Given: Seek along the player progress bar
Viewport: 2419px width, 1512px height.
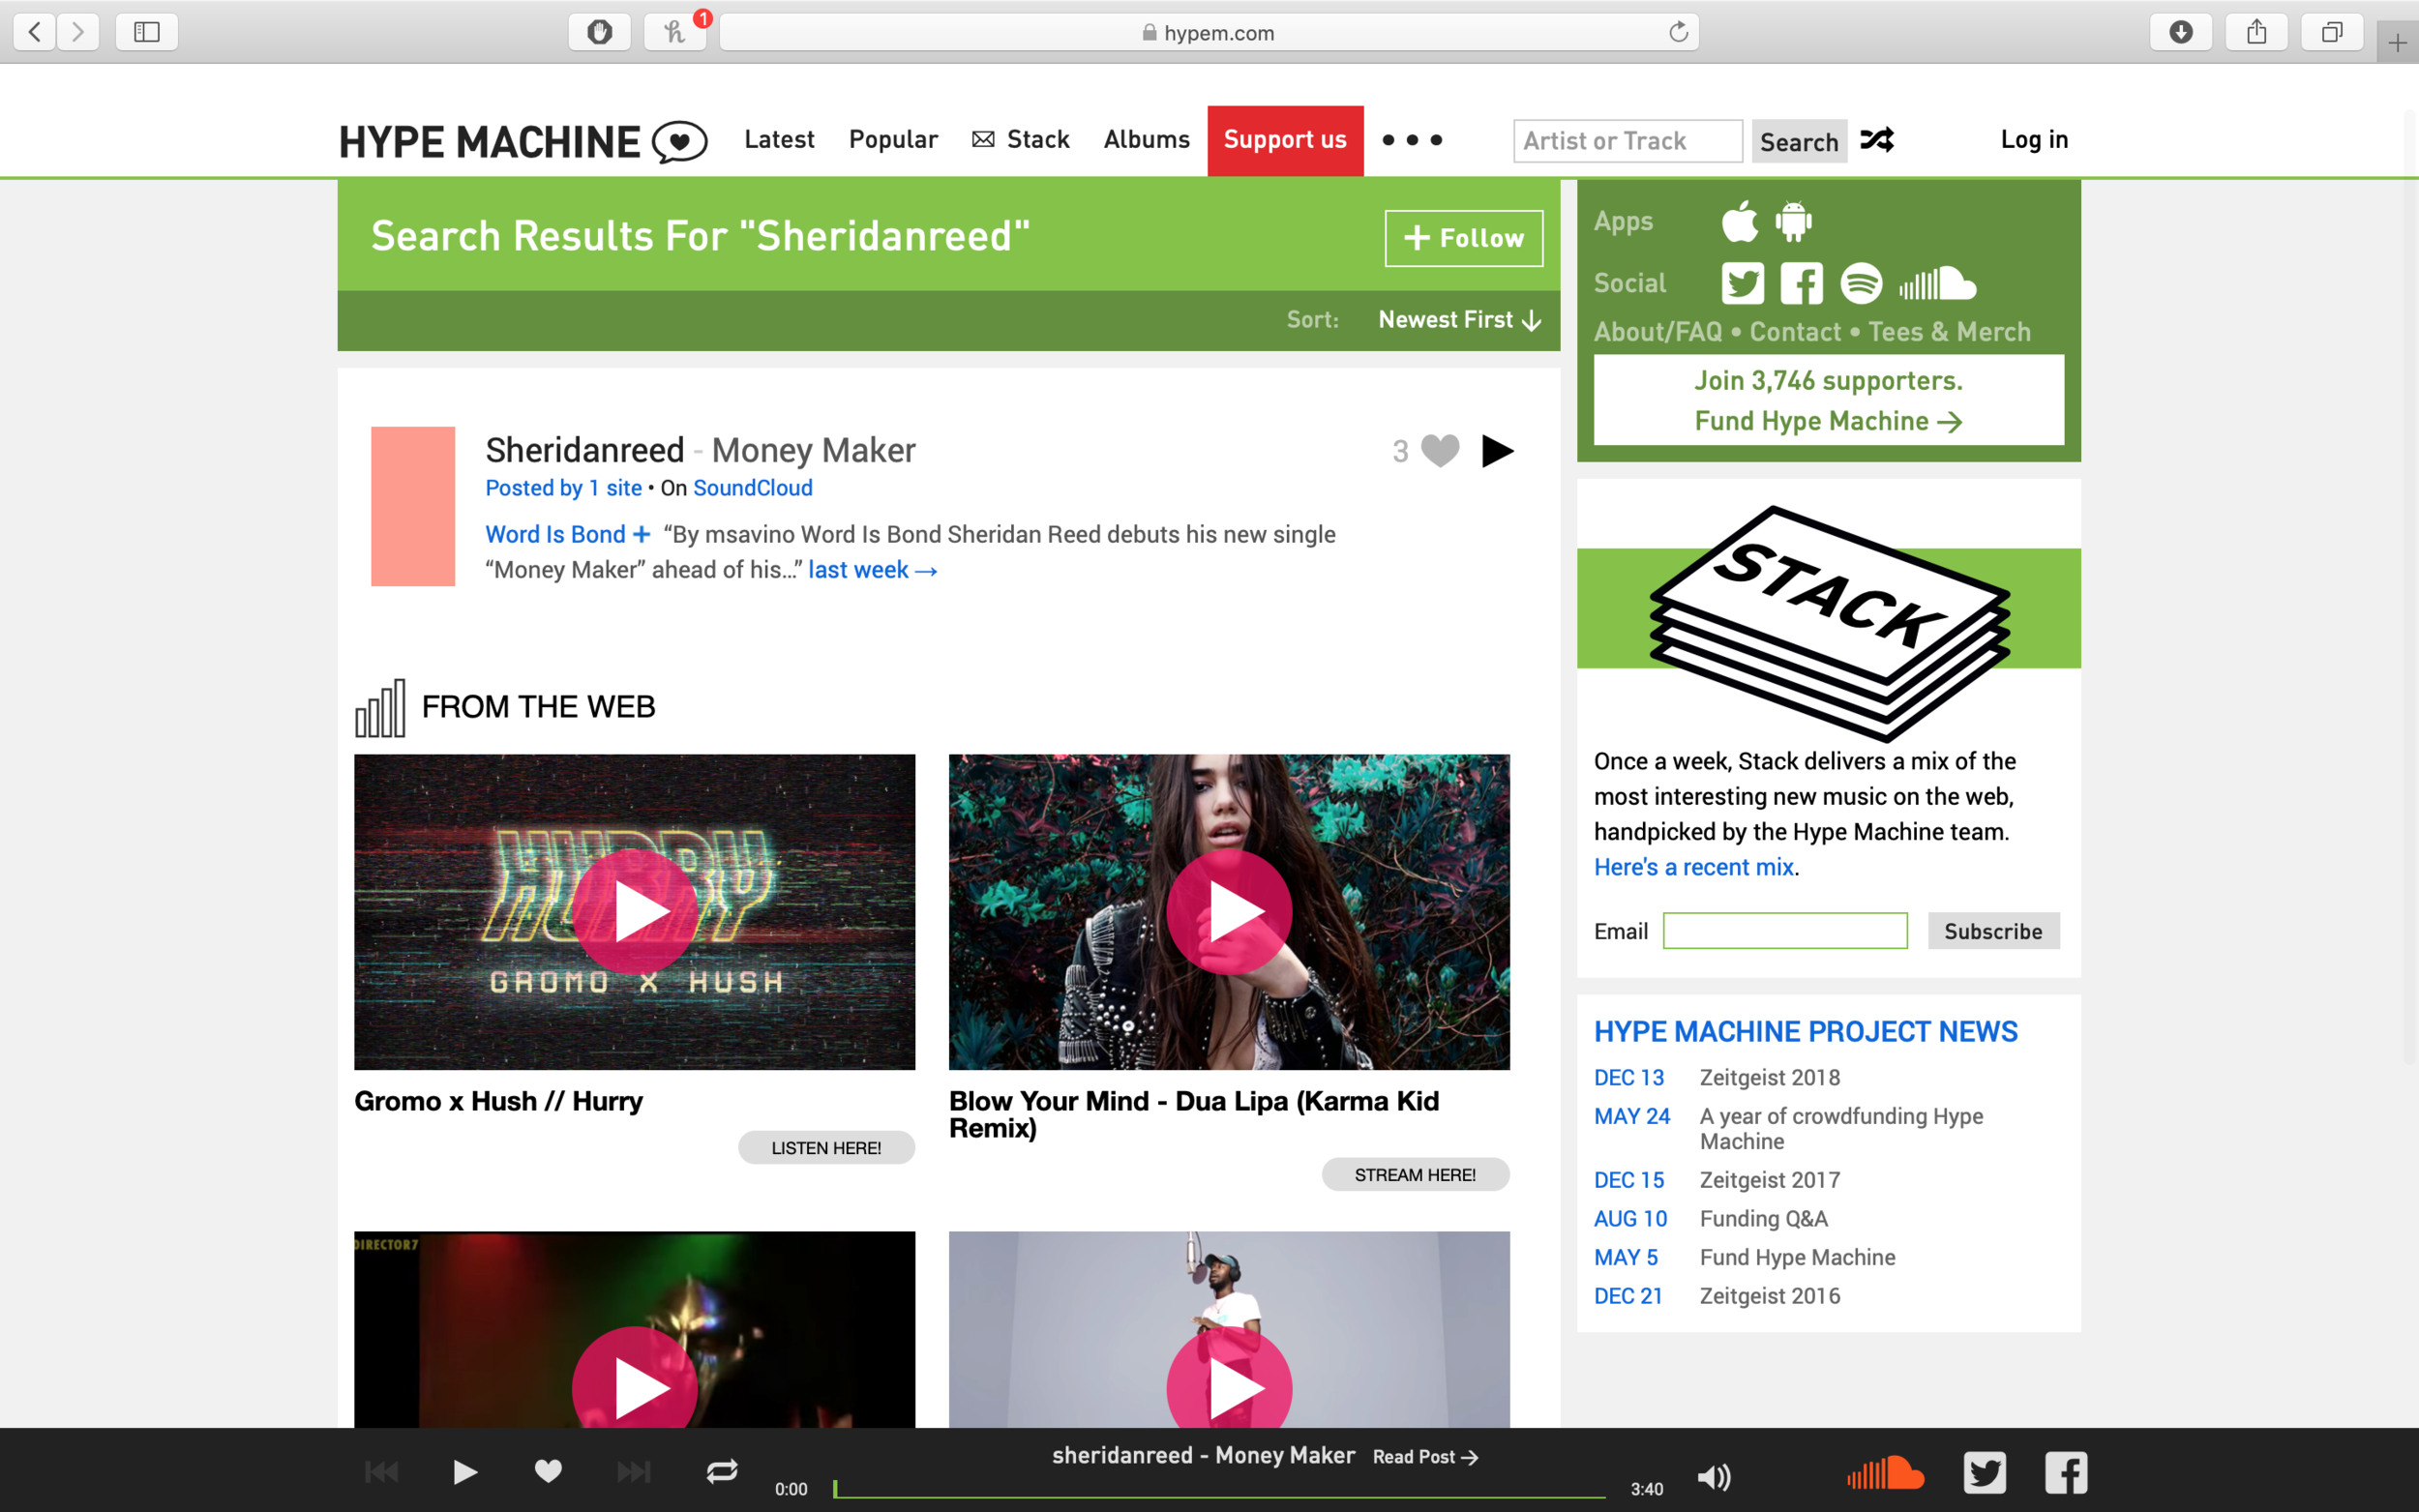Looking at the screenshot, I should 1219,1490.
